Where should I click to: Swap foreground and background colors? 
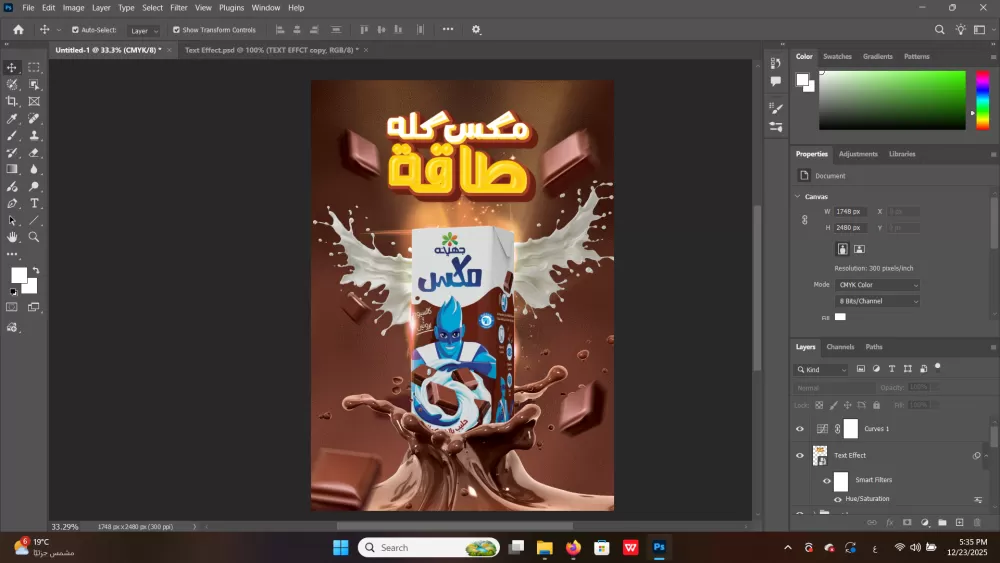click(36, 271)
